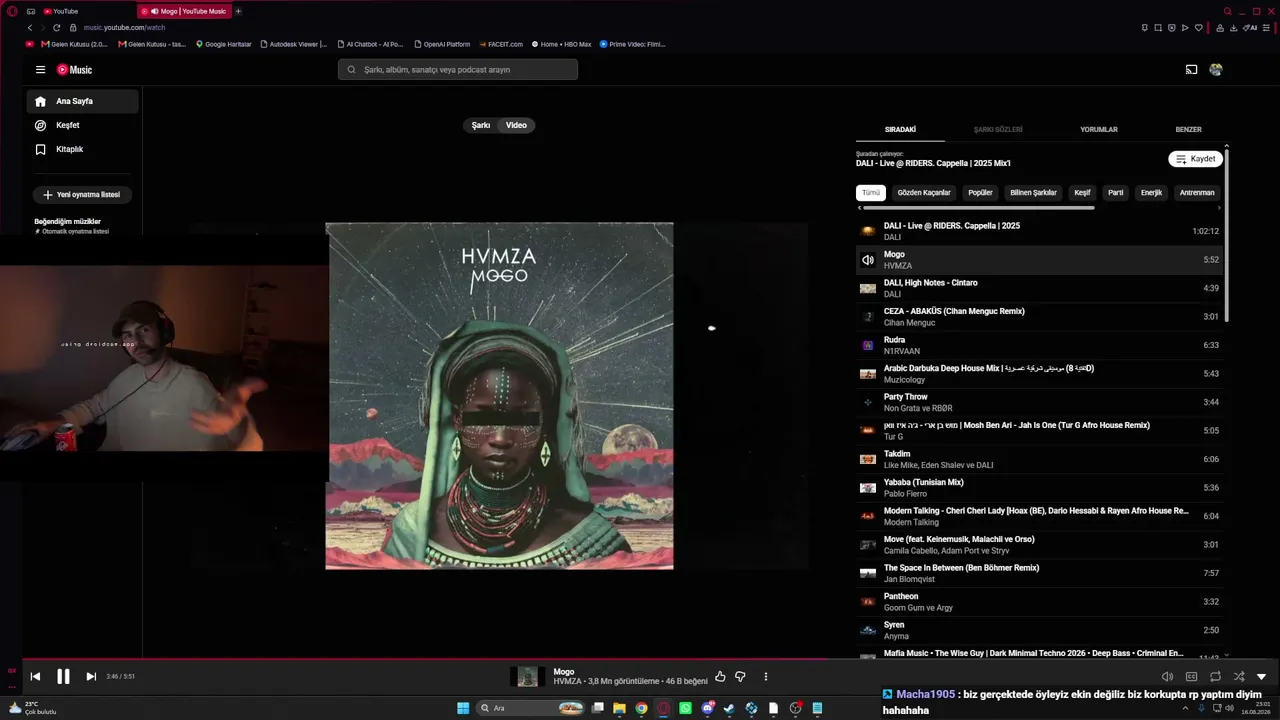Toggle the repeat mode

(x=1215, y=677)
